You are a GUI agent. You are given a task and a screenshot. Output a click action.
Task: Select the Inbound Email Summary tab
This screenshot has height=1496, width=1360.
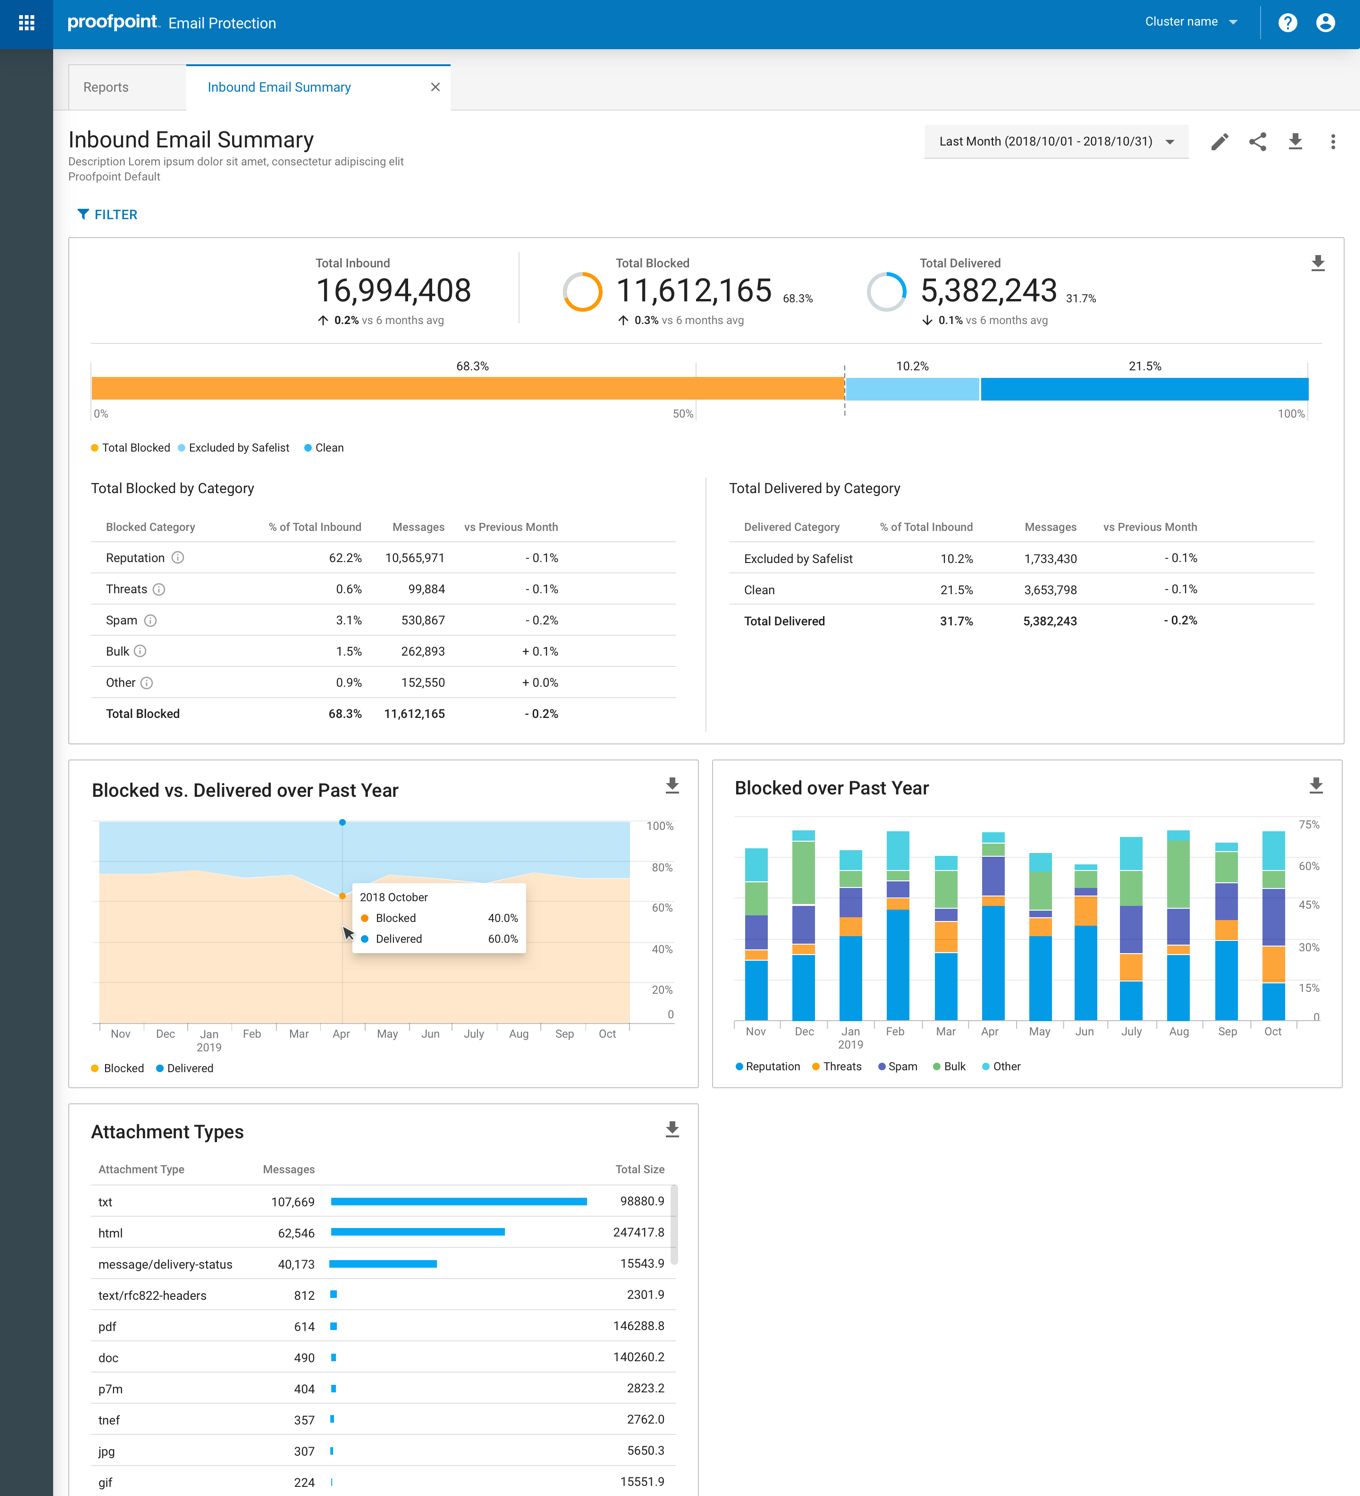point(279,87)
